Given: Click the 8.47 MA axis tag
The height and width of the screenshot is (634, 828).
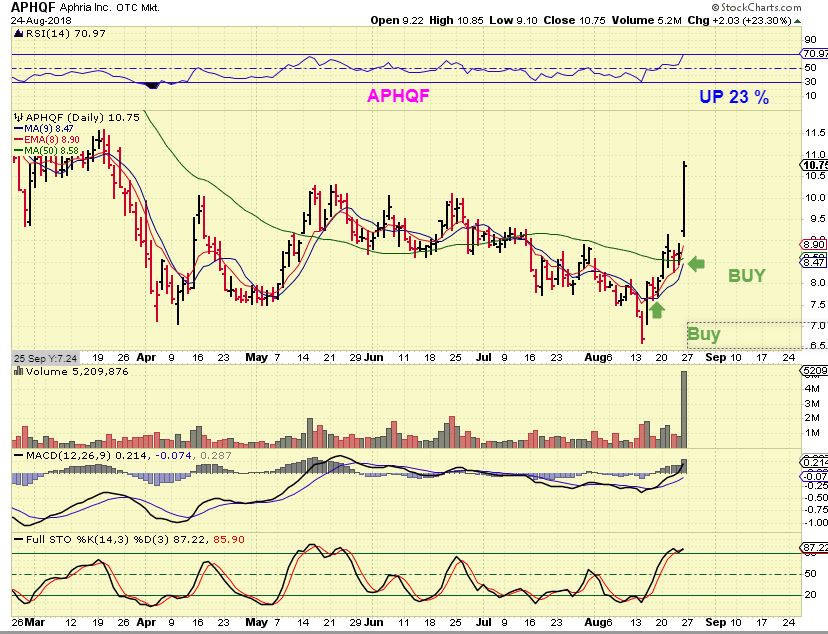Looking at the screenshot, I should pos(814,262).
